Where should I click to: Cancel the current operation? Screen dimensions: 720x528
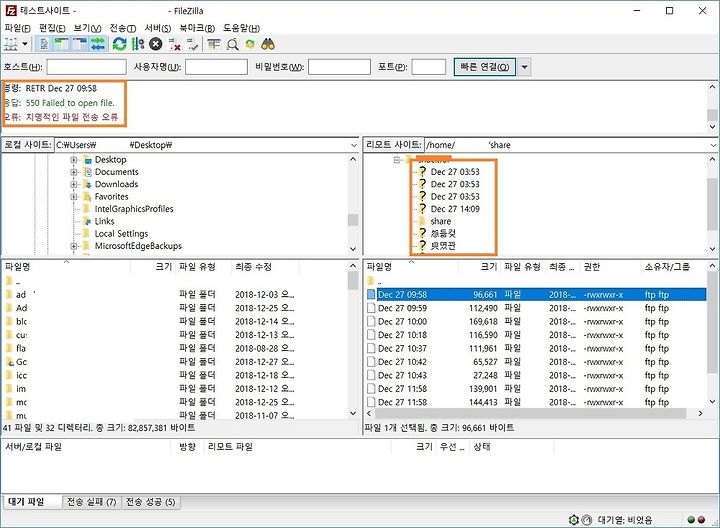coord(156,45)
